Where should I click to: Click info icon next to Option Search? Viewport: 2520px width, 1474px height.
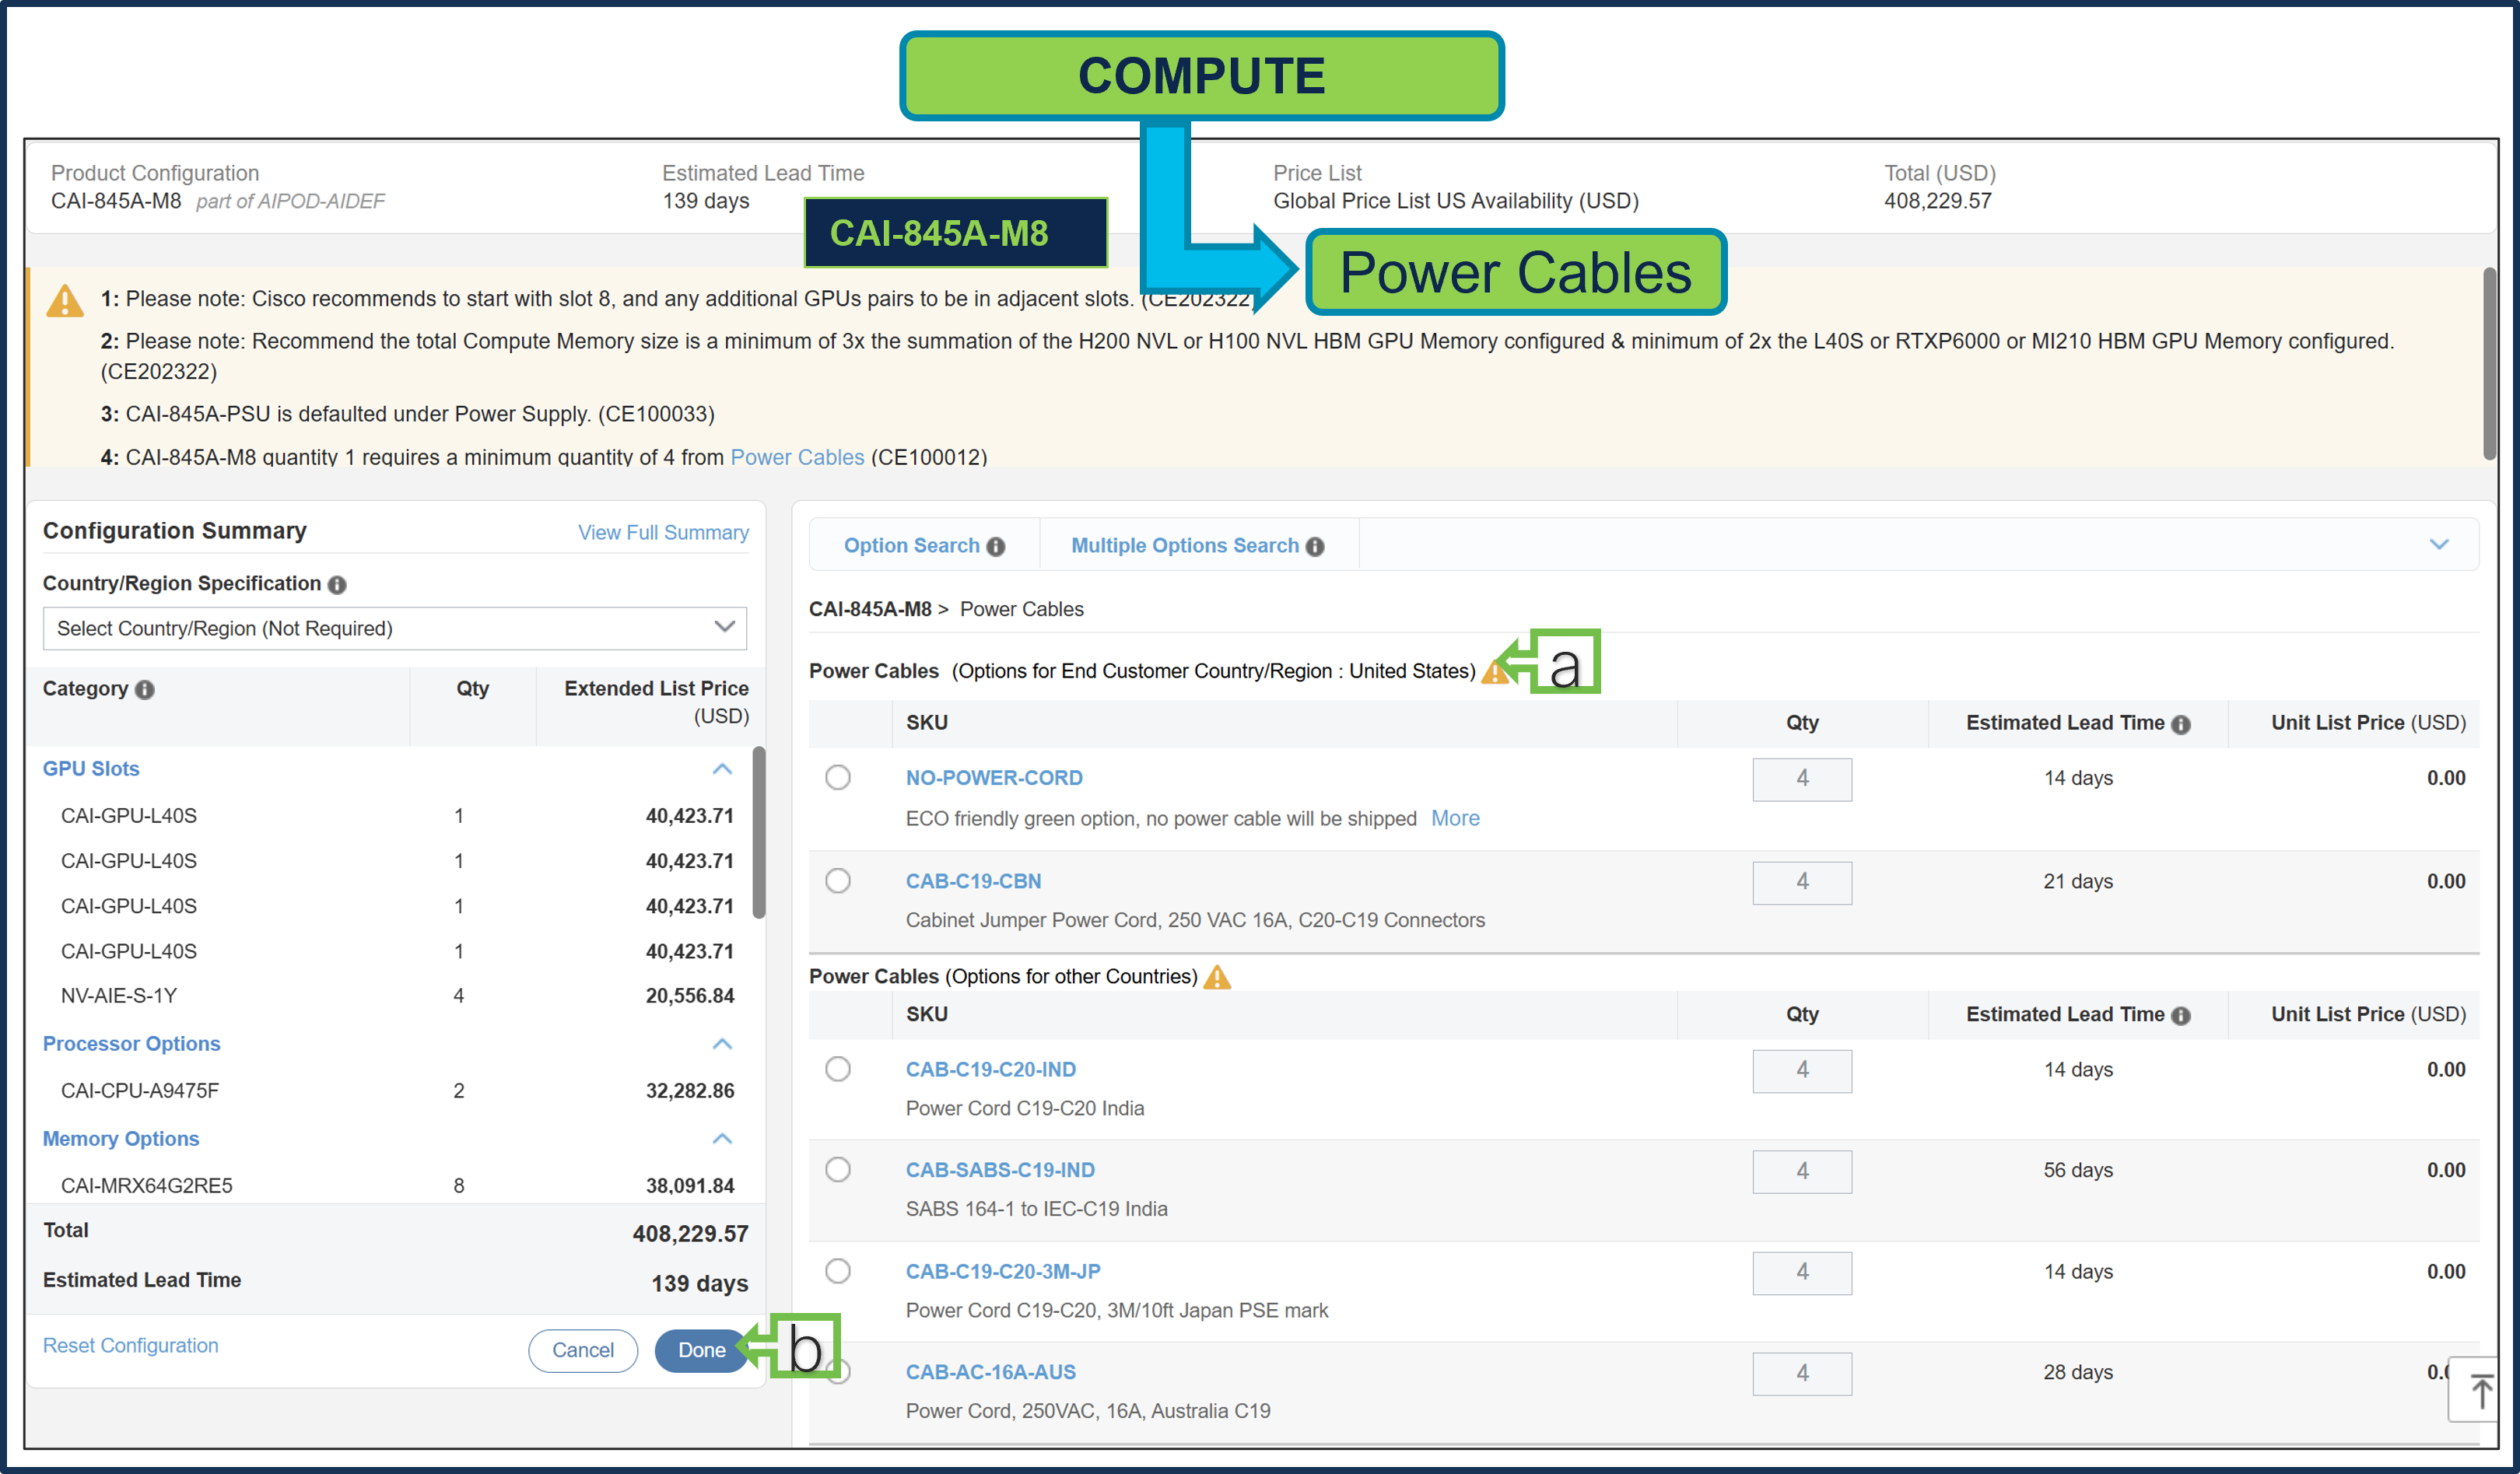point(995,546)
